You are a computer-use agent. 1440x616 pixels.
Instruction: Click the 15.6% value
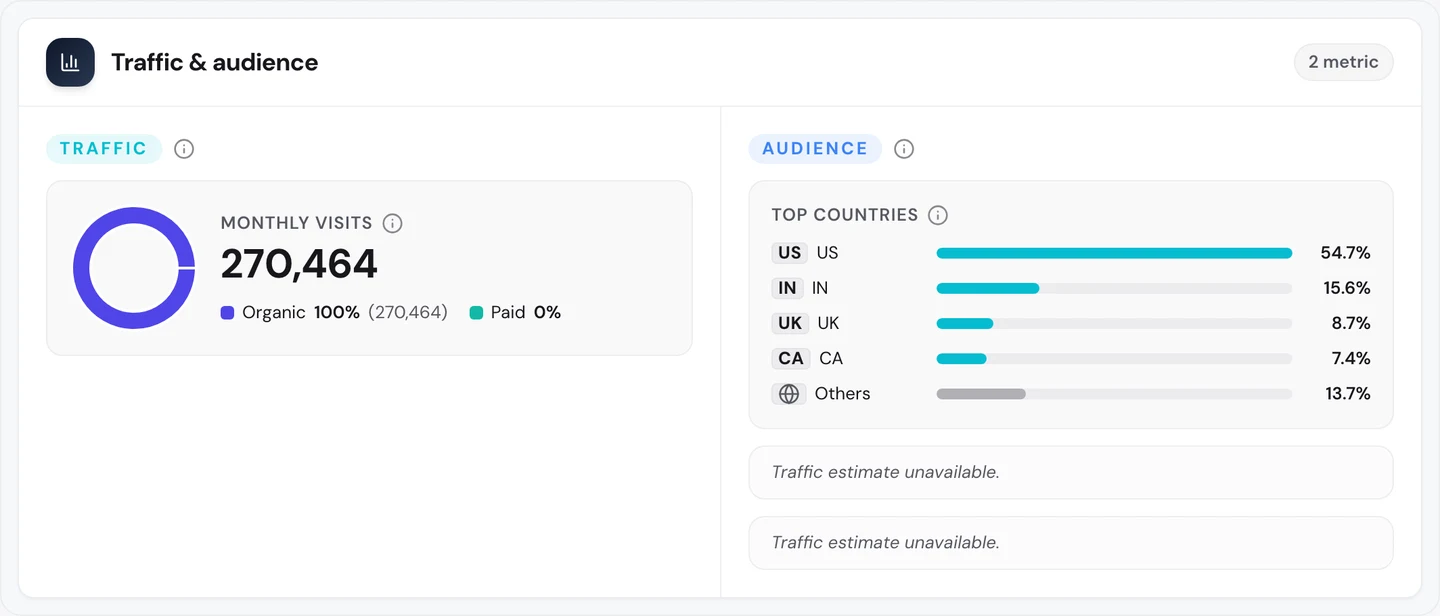coord(1346,288)
